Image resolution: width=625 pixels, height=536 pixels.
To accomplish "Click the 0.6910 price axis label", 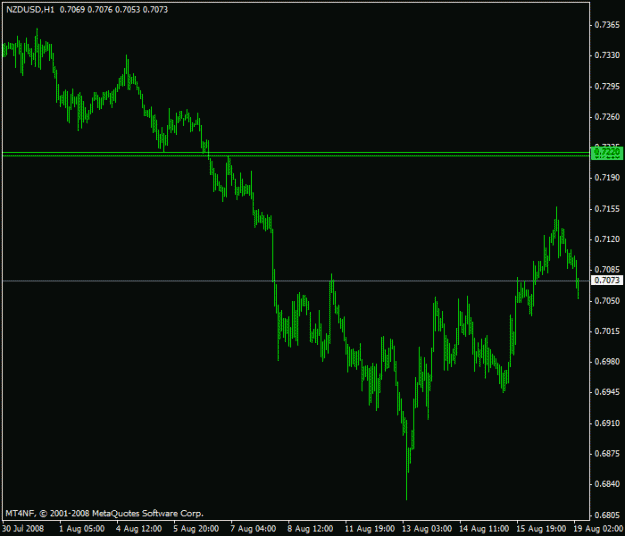I will pyautogui.click(x=607, y=423).
